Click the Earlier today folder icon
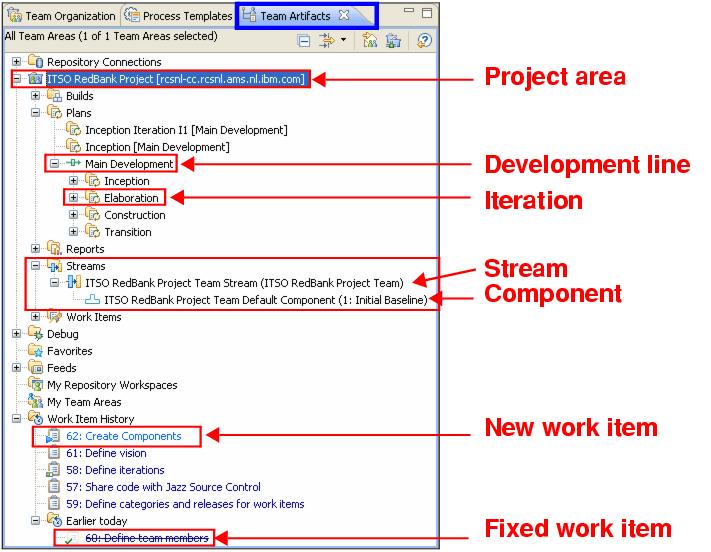The width and height of the screenshot is (711, 552). click(x=54, y=520)
